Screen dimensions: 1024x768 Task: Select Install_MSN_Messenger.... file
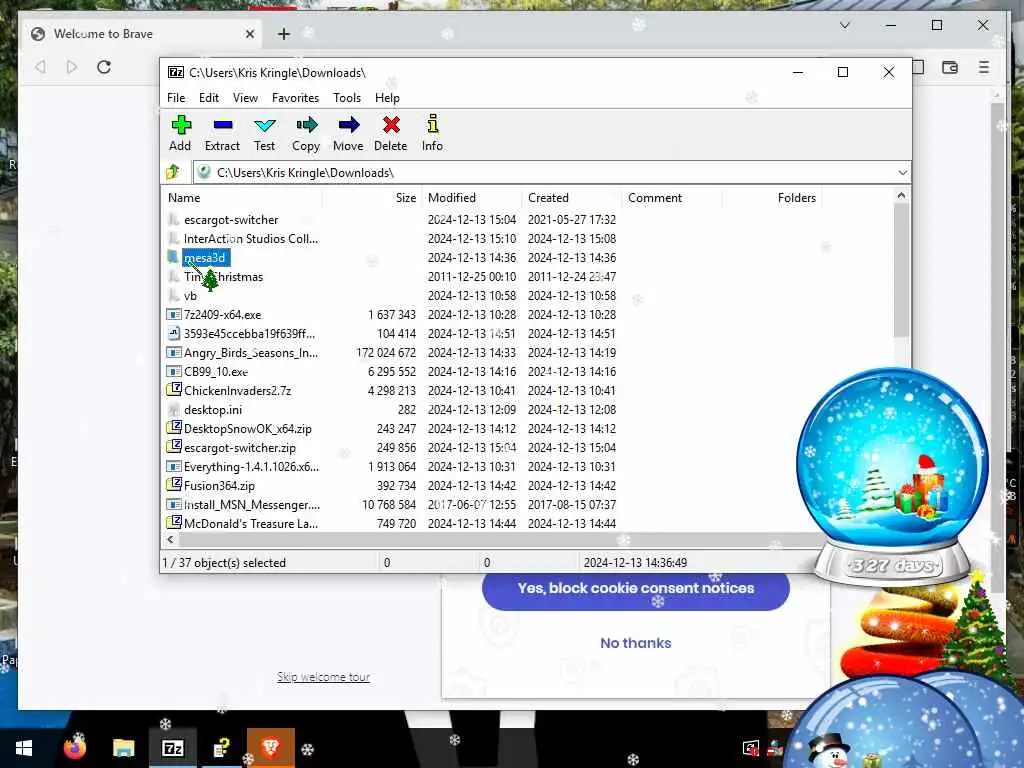[x=251, y=505]
